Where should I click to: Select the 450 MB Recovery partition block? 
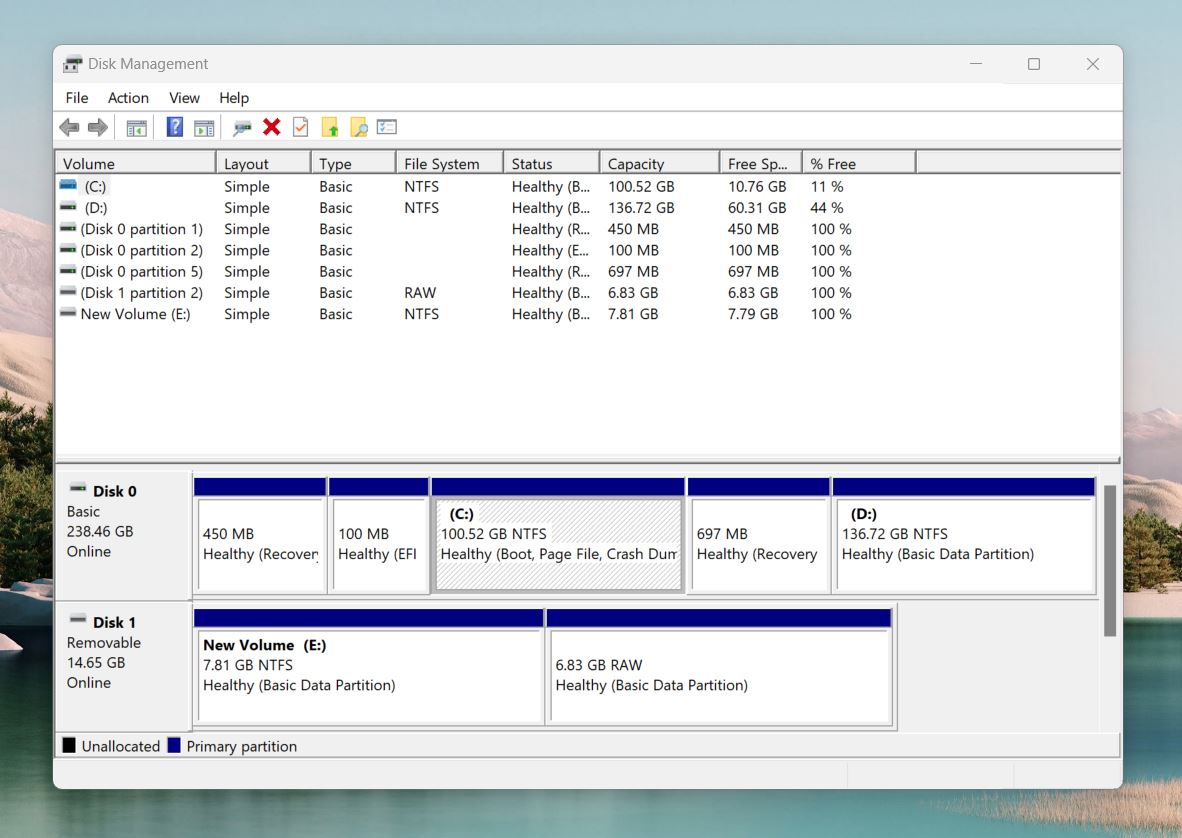click(x=260, y=537)
